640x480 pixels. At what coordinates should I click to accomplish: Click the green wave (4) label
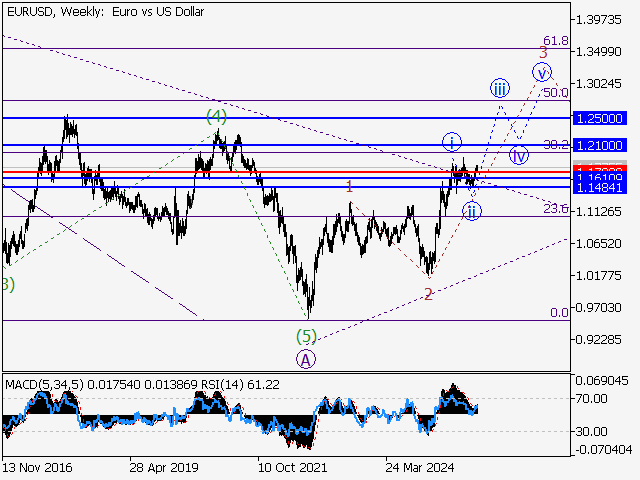coord(217,116)
